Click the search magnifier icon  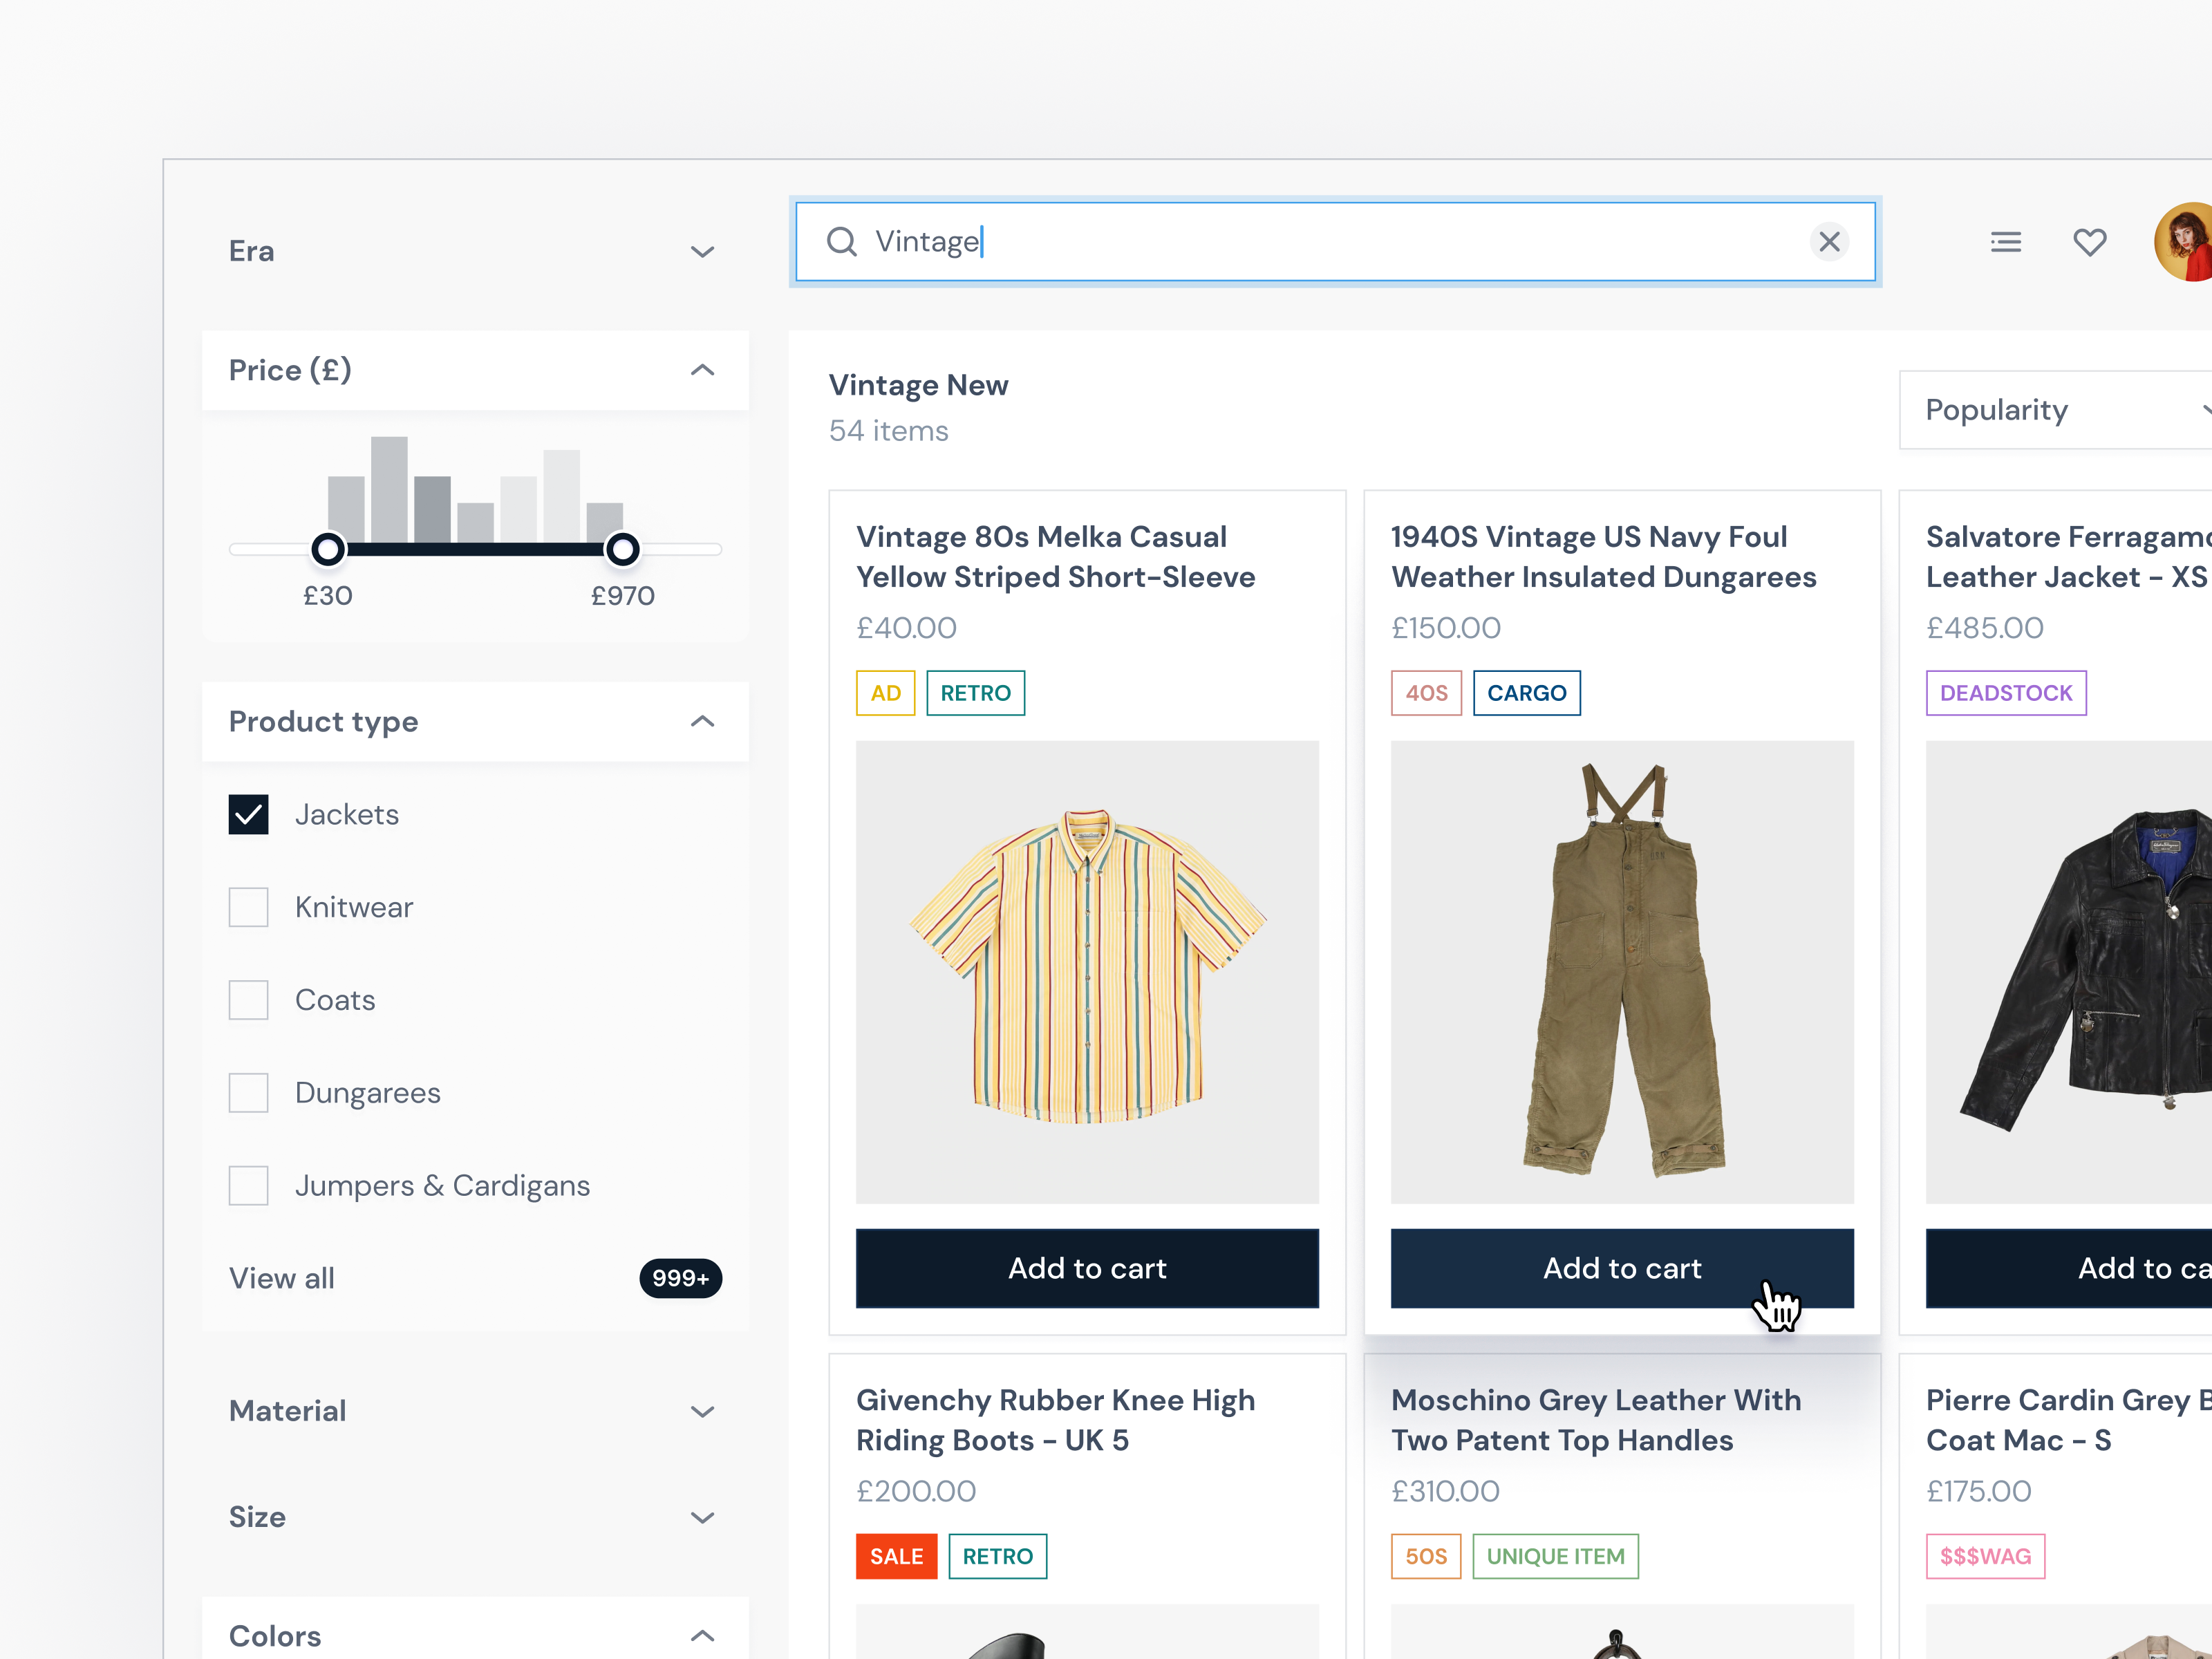point(841,242)
